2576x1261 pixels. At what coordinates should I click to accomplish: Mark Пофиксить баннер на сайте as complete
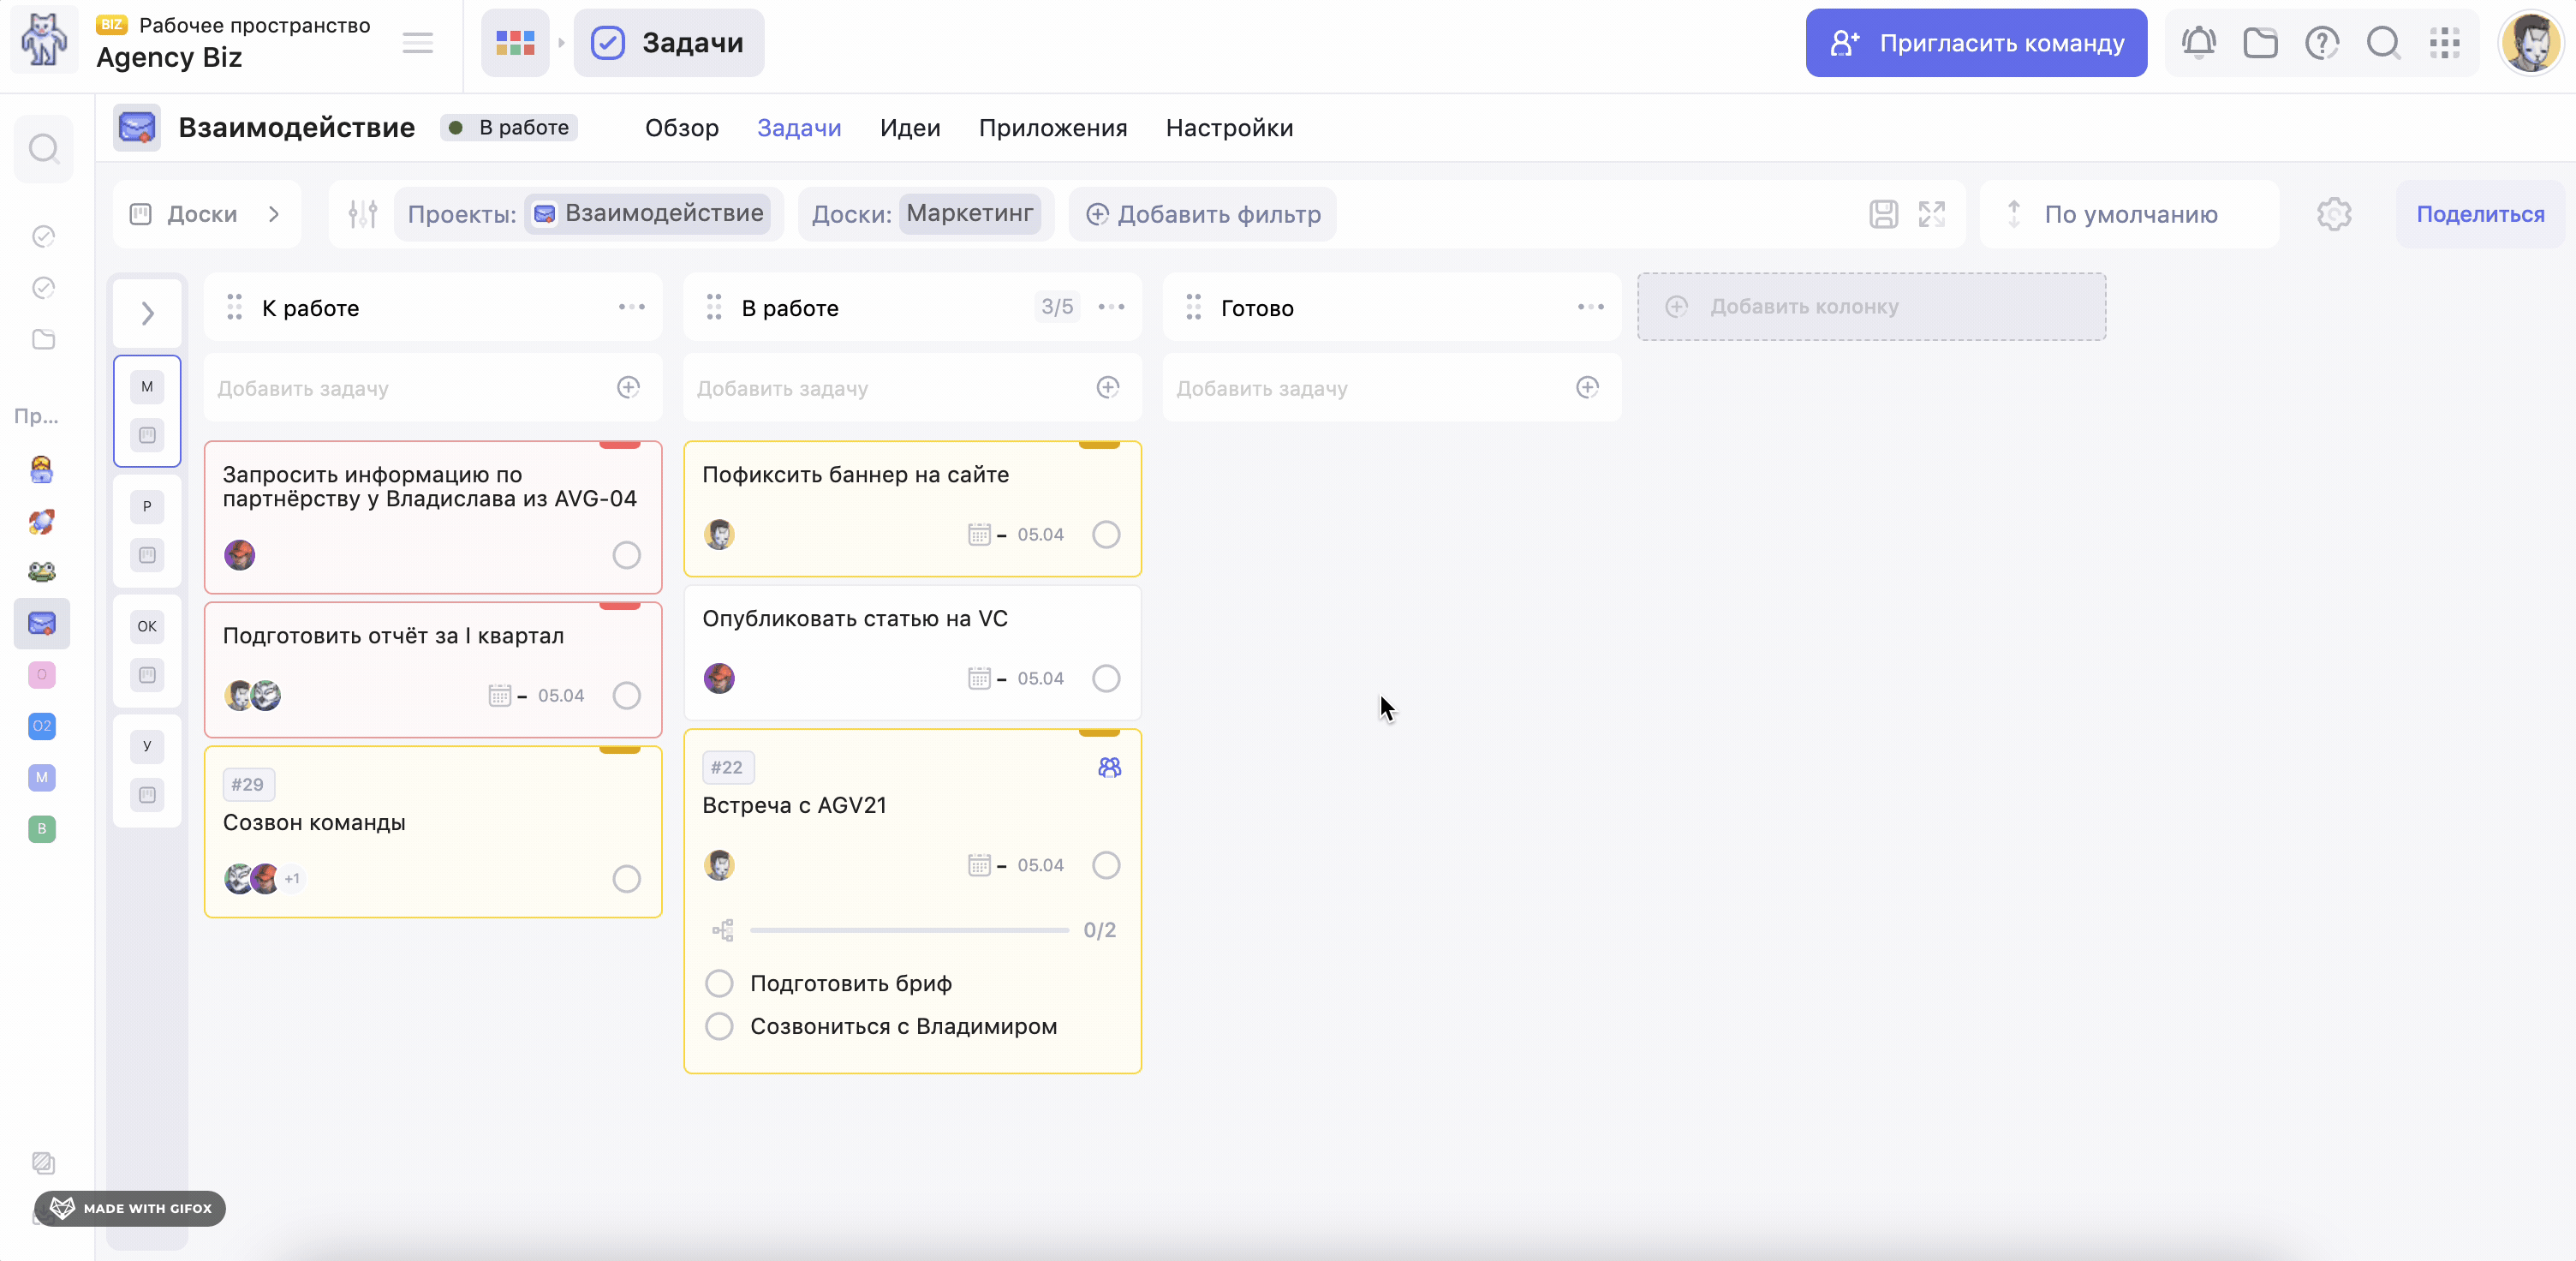[1106, 535]
